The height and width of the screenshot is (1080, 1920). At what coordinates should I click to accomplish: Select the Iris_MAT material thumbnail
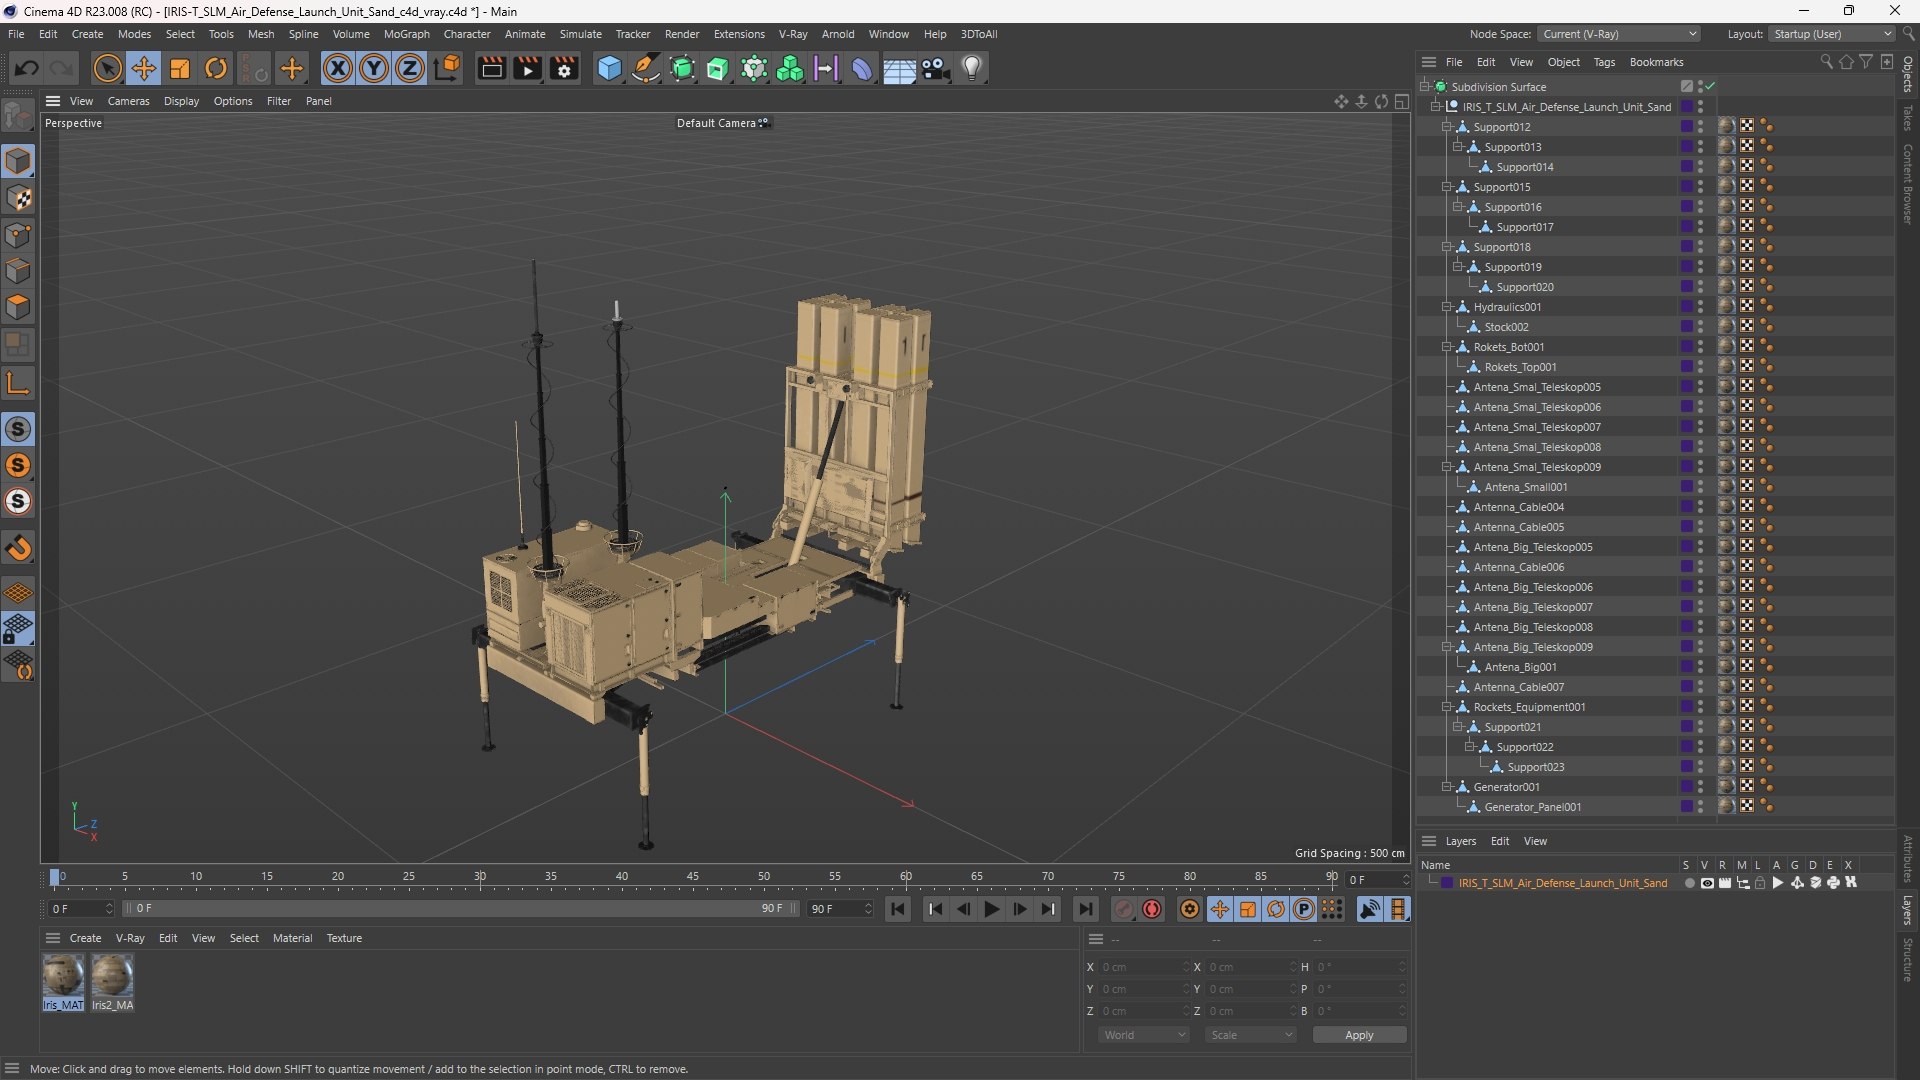pos(63,976)
